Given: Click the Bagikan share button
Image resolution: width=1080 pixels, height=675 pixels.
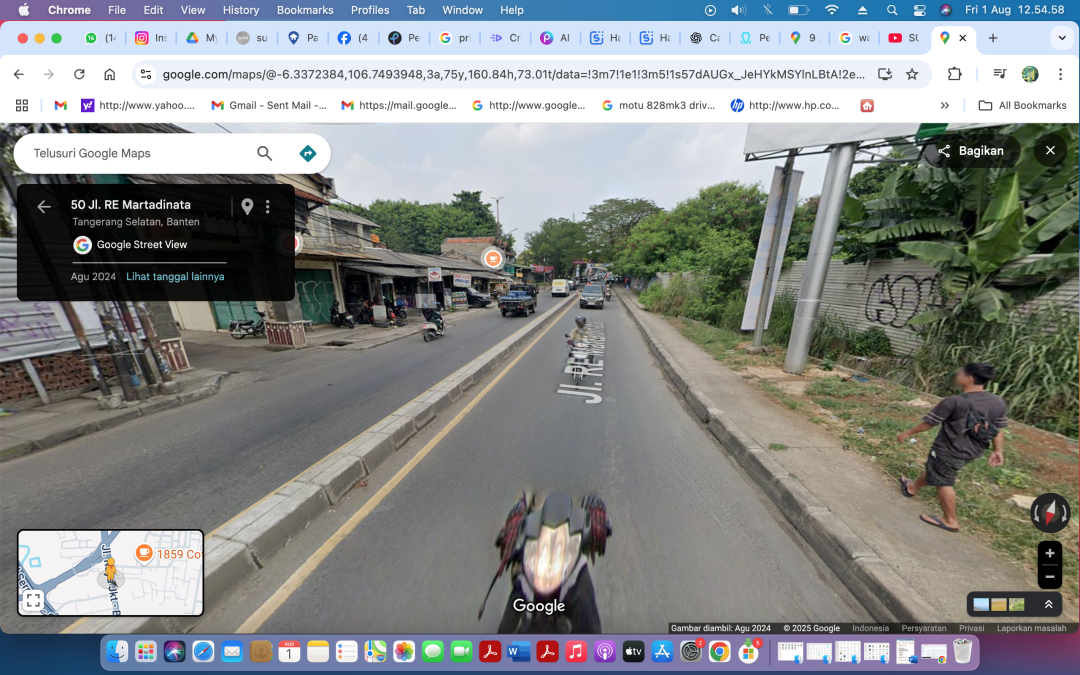Looking at the screenshot, I should [x=969, y=150].
